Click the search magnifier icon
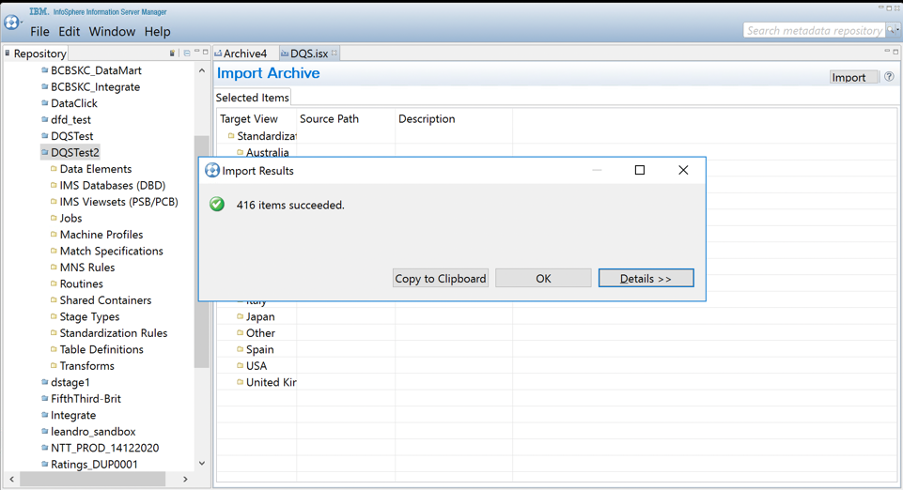This screenshot has width=904, height=490. click(x=893, y=31)
